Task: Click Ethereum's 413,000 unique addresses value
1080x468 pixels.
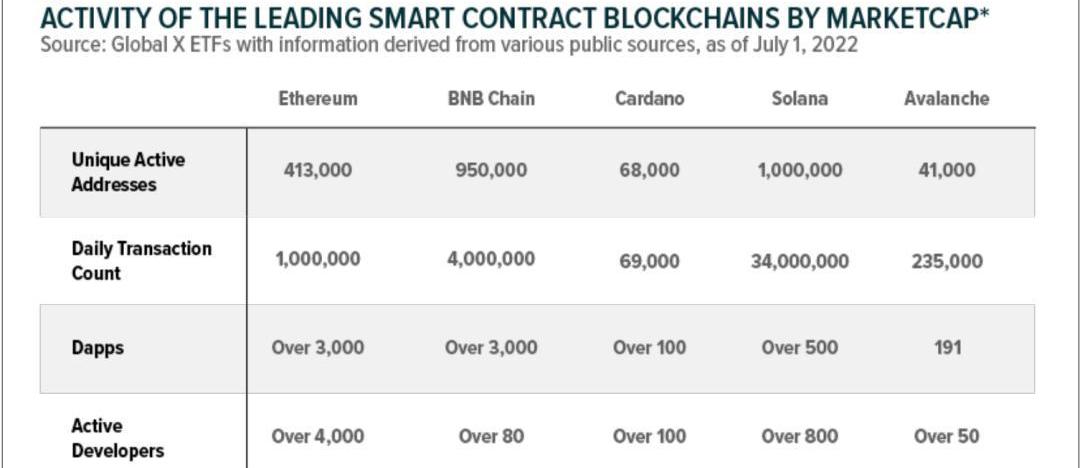Action: point(318,170)
